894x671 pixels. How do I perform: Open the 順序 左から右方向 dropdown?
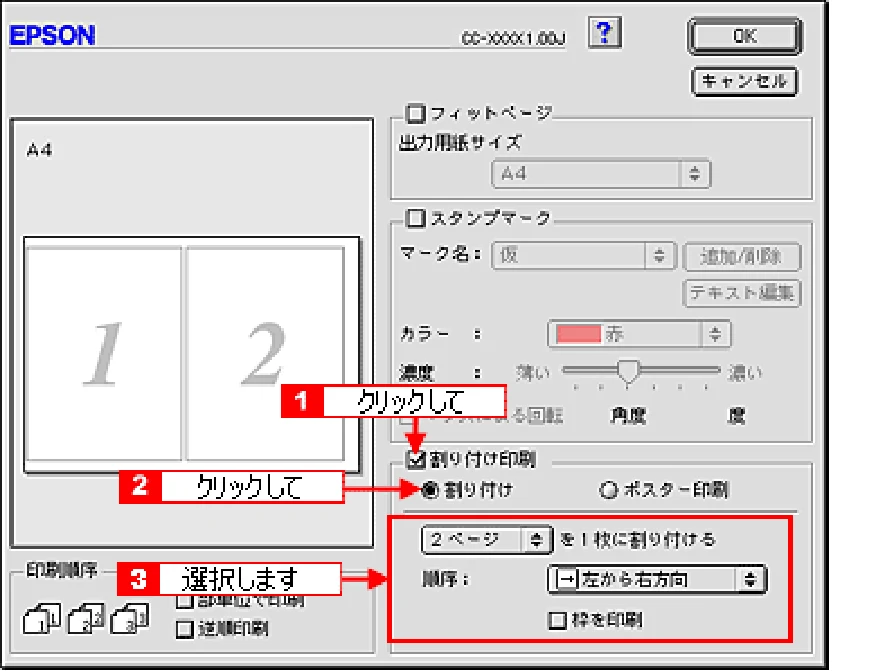[x=657, y=580]
